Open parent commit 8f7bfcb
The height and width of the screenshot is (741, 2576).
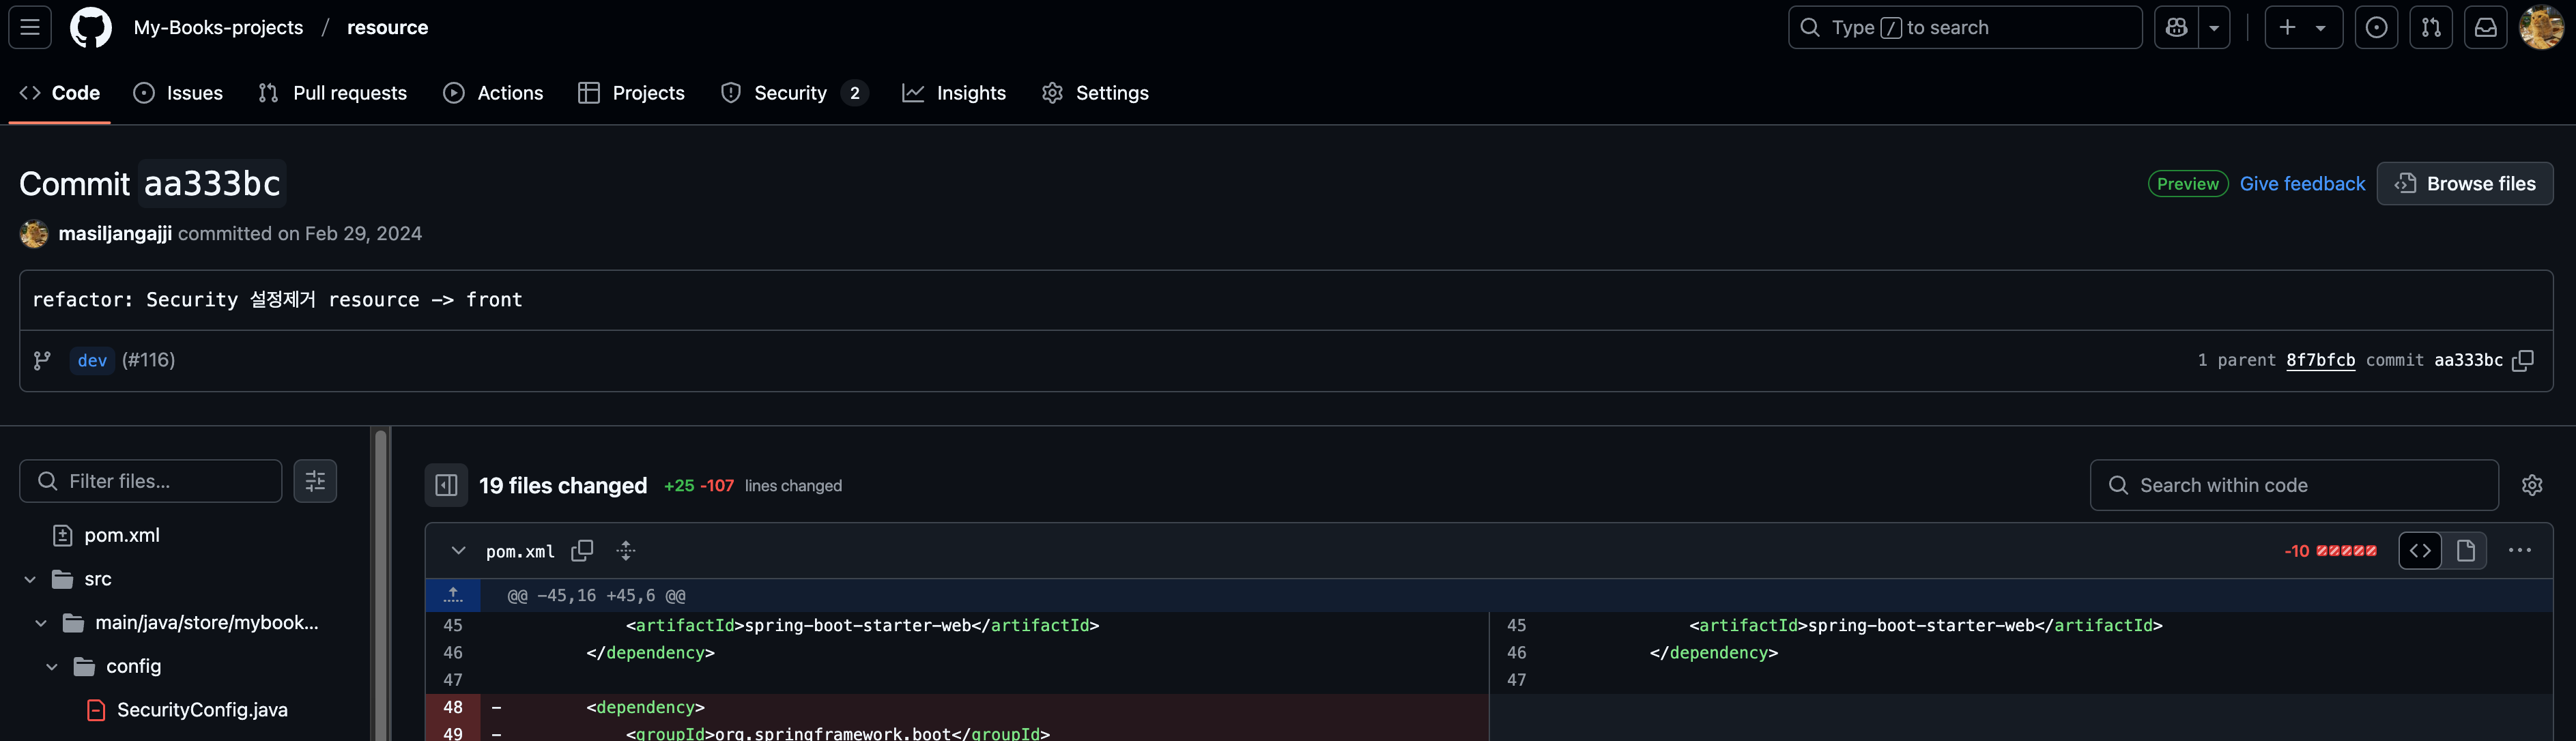[x=2320, y=360]
